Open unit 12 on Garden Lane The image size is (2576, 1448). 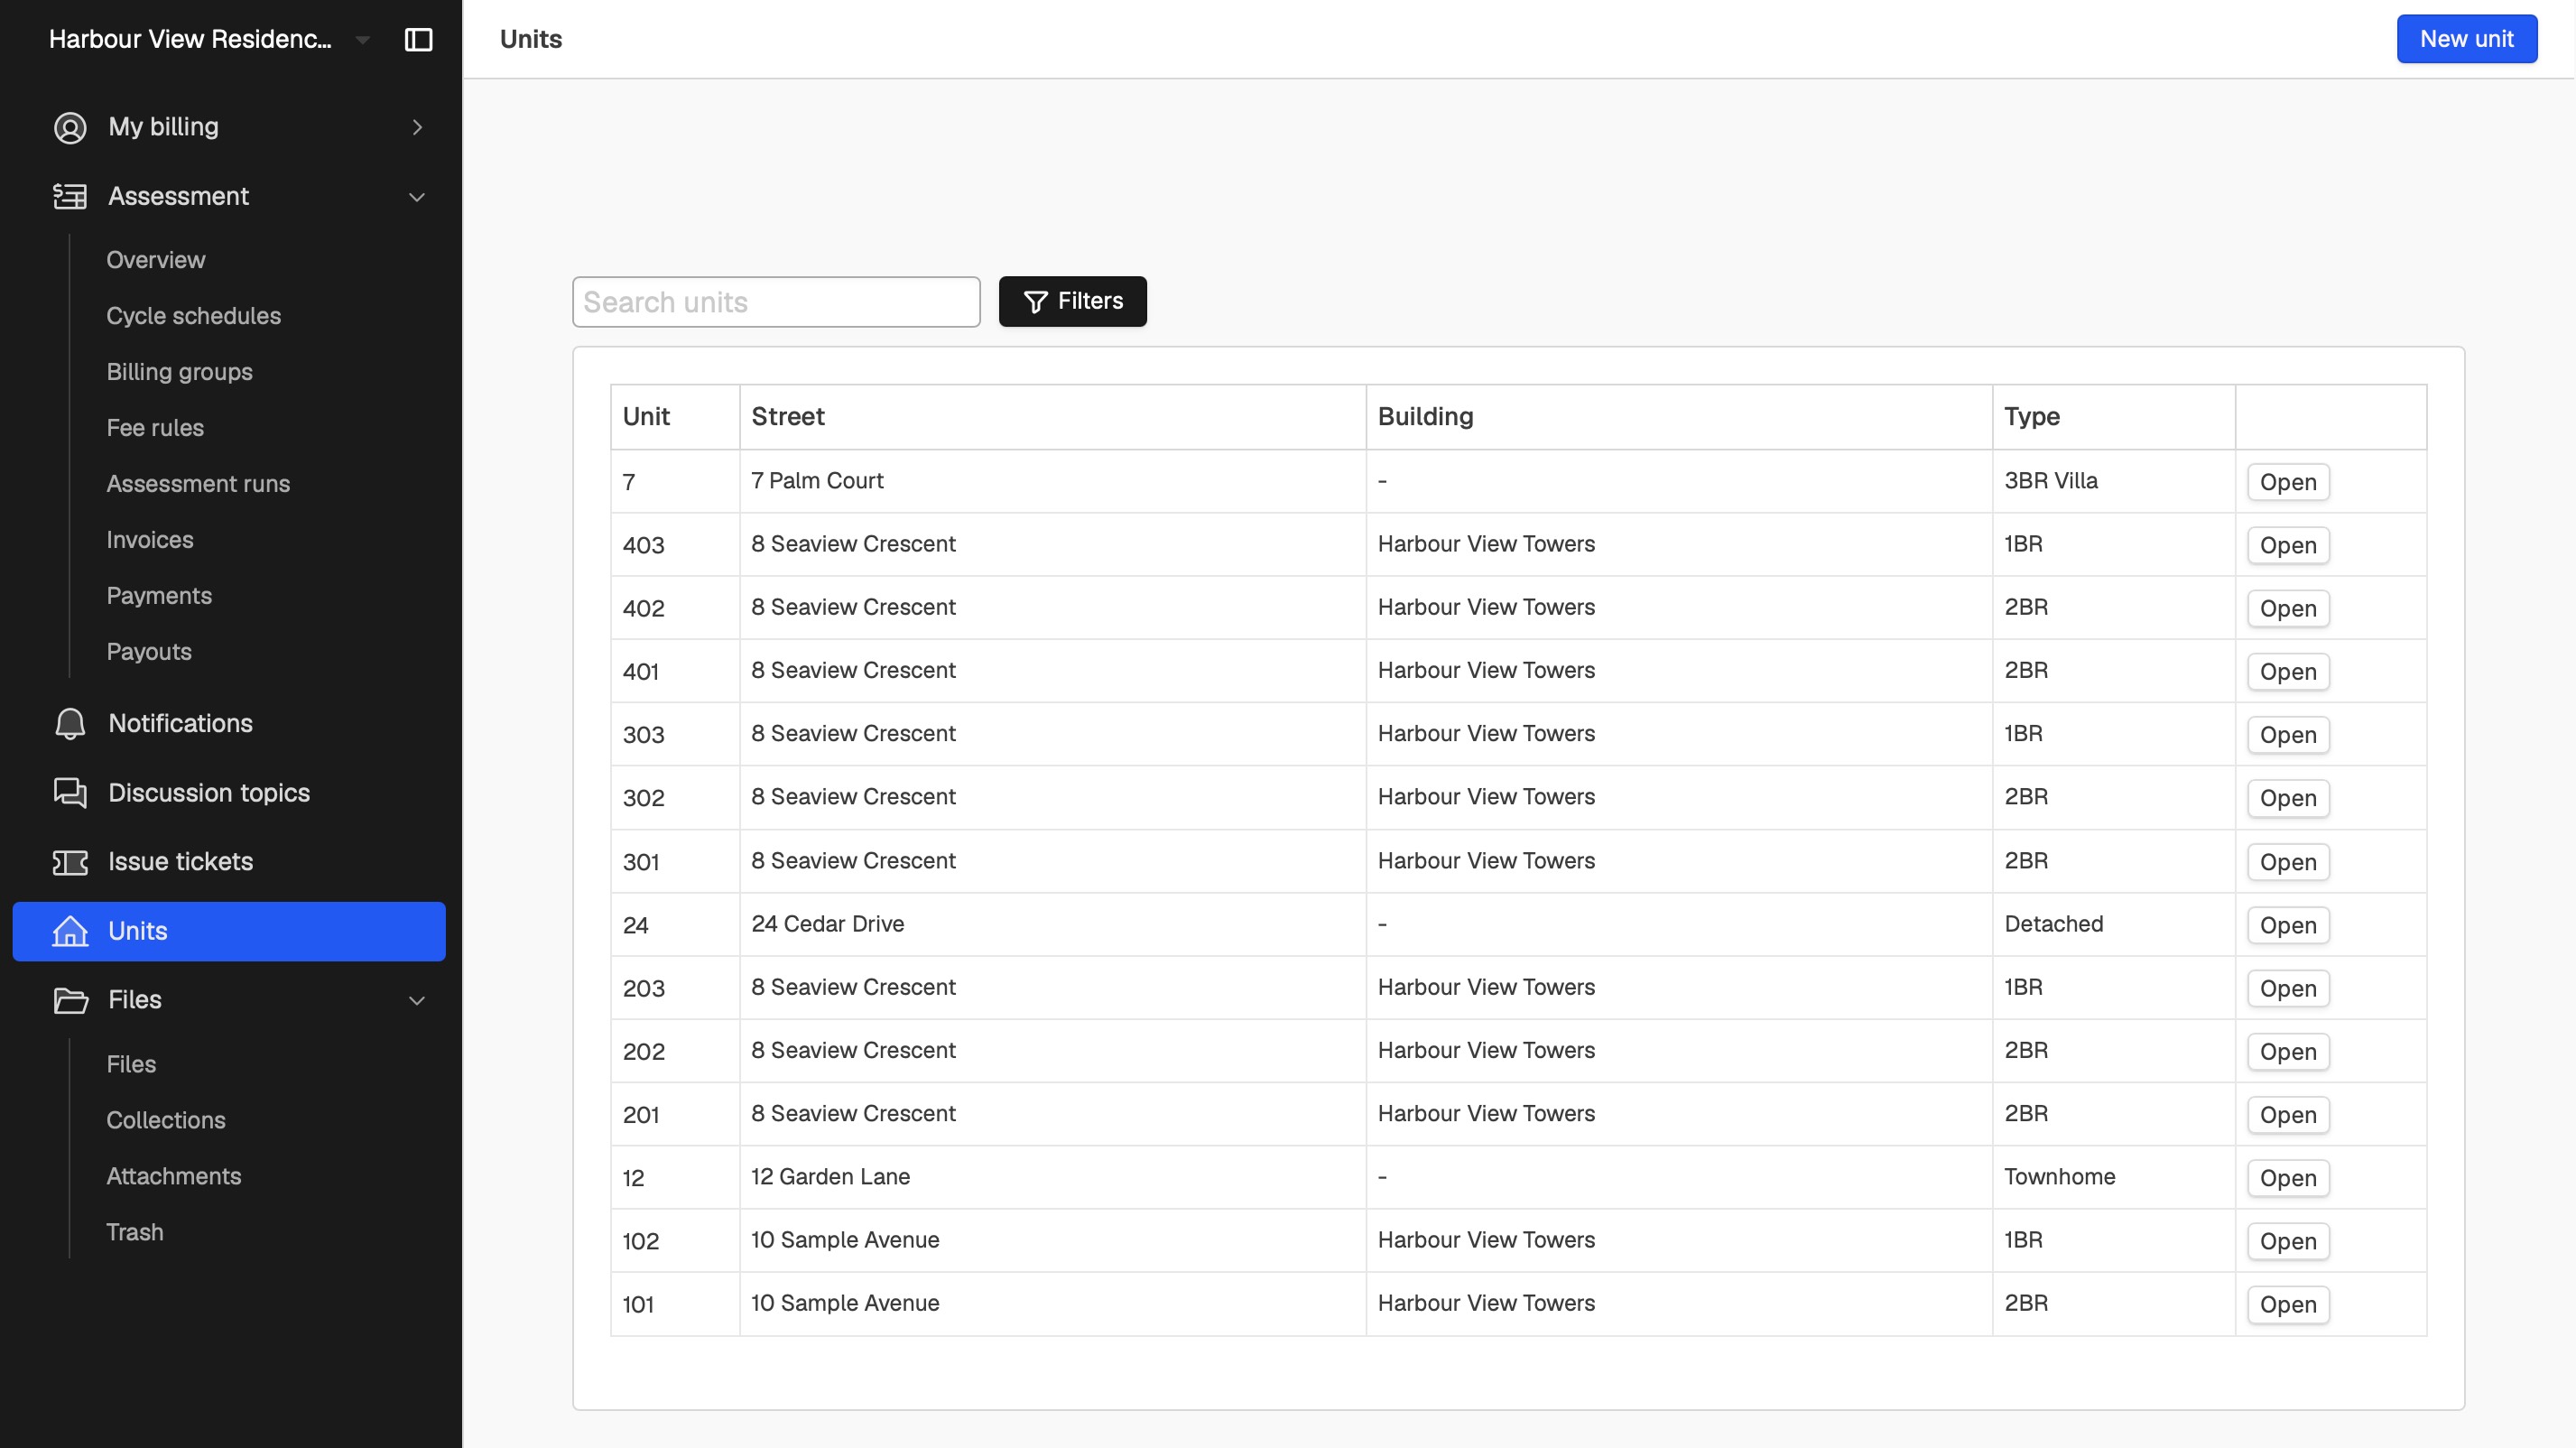tap(2288, 1178)
